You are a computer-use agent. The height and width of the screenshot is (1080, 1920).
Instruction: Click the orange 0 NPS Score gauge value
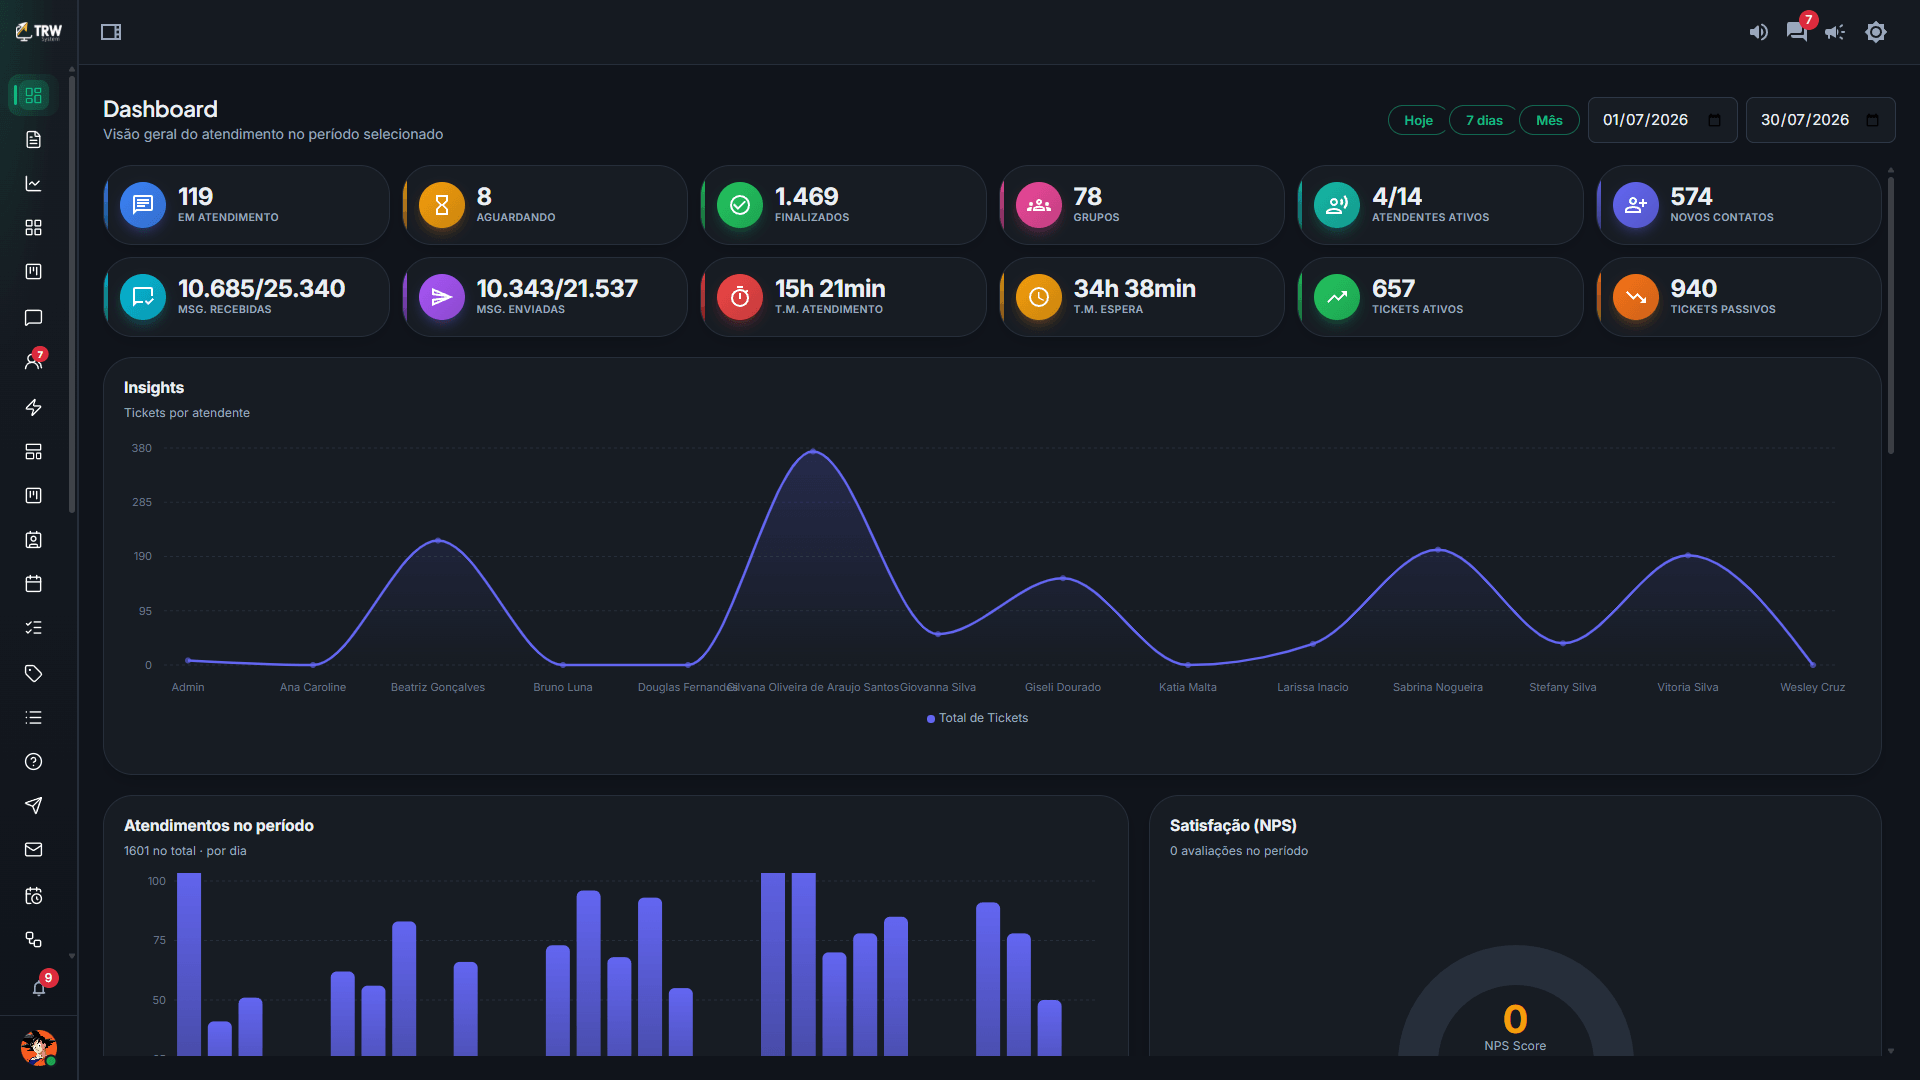1515,1019
